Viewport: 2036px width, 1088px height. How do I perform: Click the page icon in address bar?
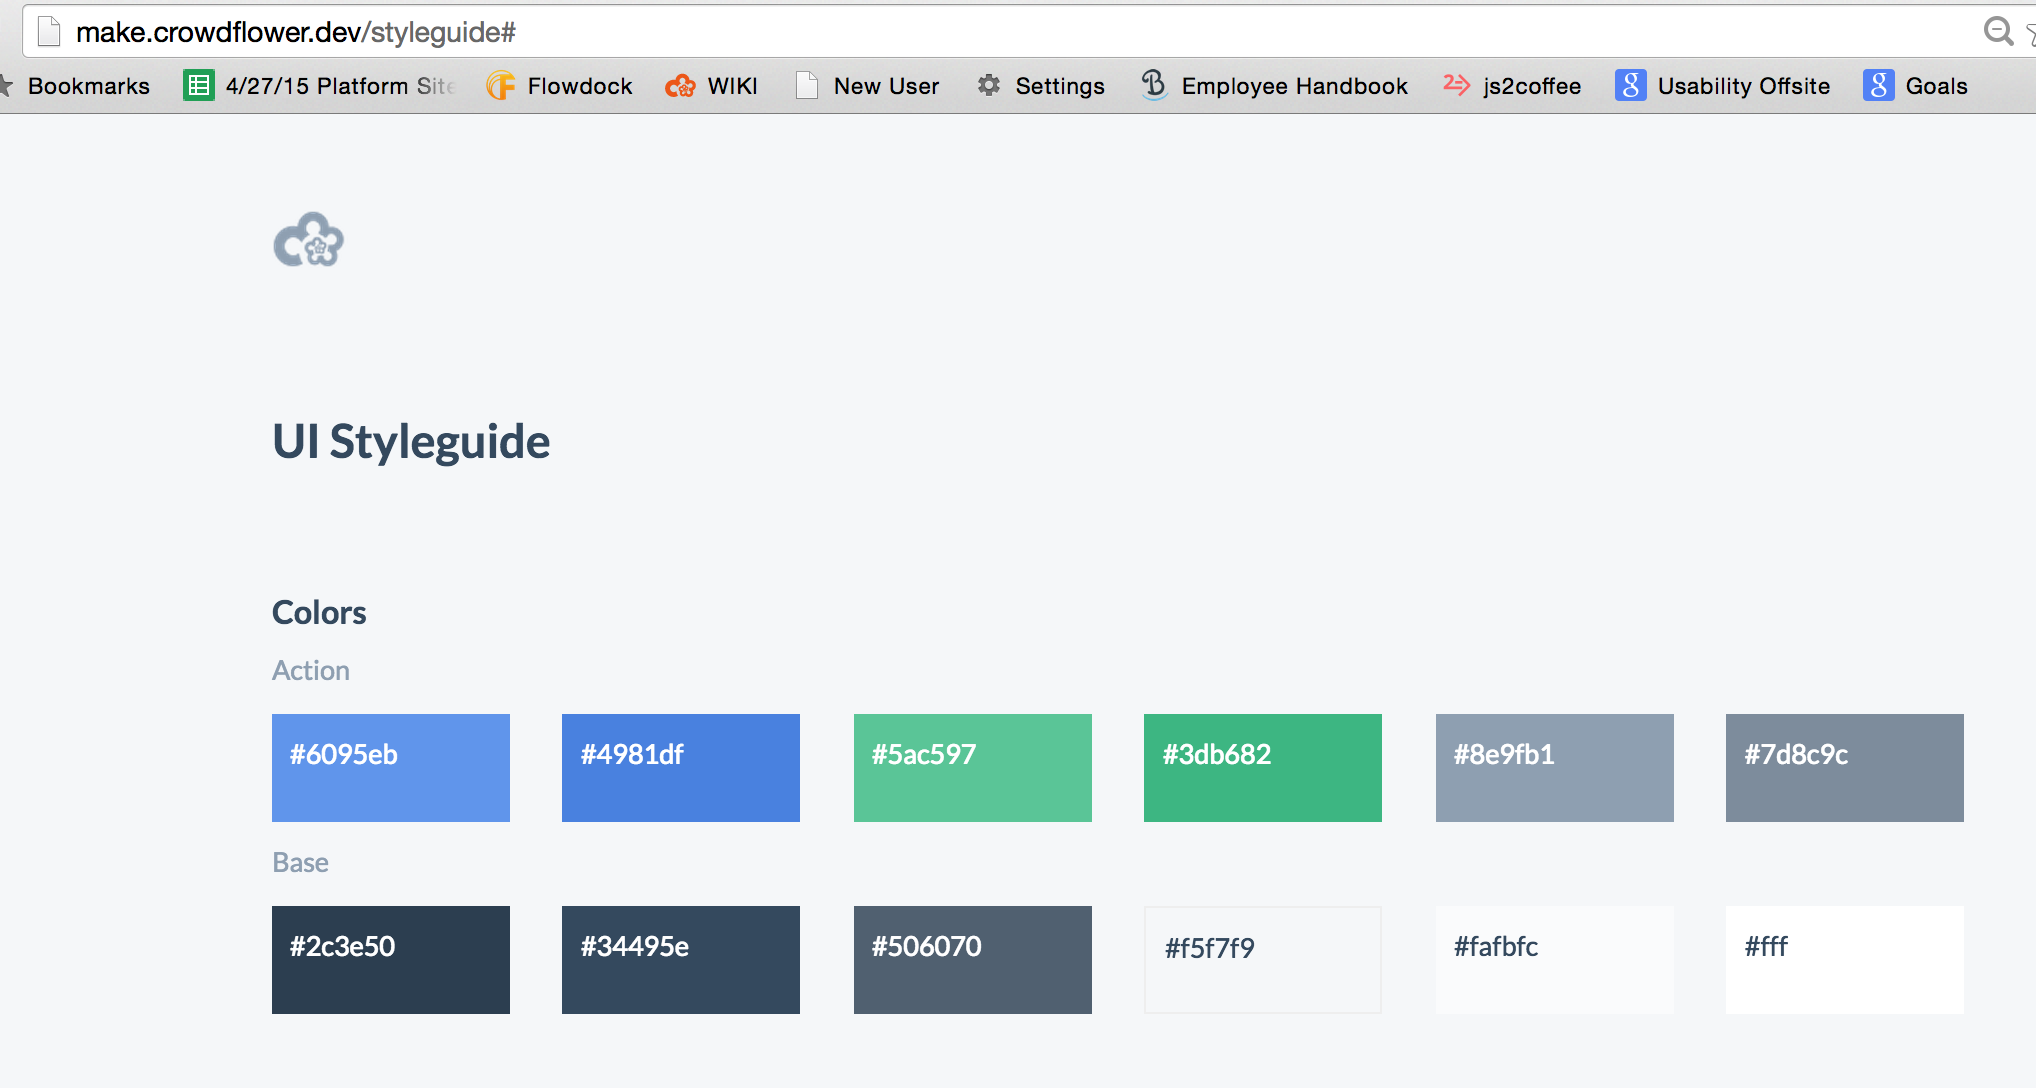click(x=49, y=32)
